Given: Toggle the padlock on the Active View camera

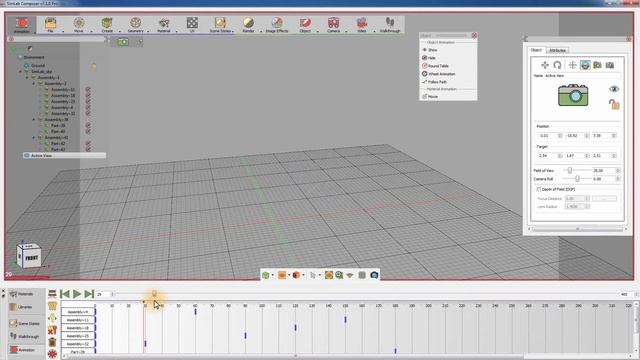Looking at the screenshot, I should coord(614,104).
